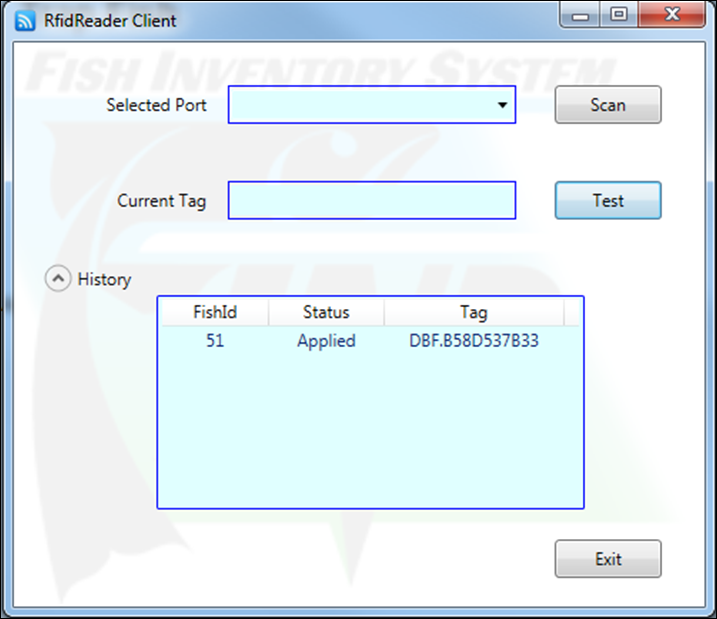Click inside the Selected Port combo box
Image resolution: width=717 pixels, height=619 pixels.
point(360,105)
